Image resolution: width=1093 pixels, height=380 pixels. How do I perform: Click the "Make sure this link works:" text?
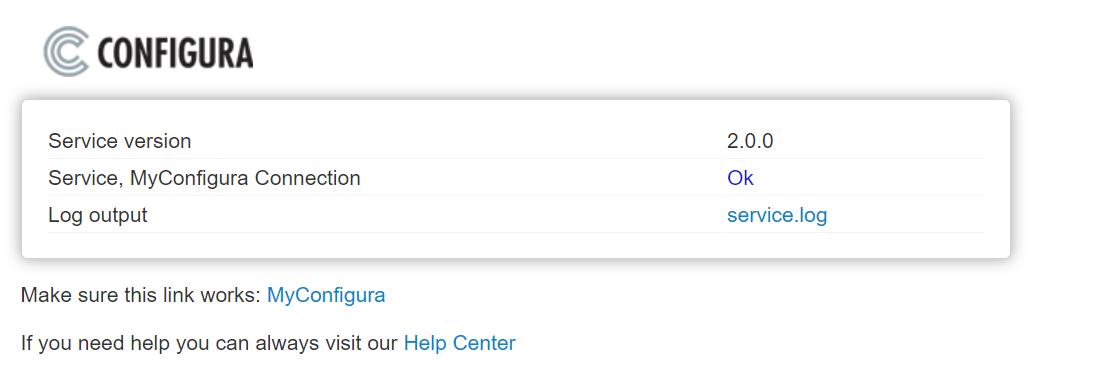click(141, 295)
